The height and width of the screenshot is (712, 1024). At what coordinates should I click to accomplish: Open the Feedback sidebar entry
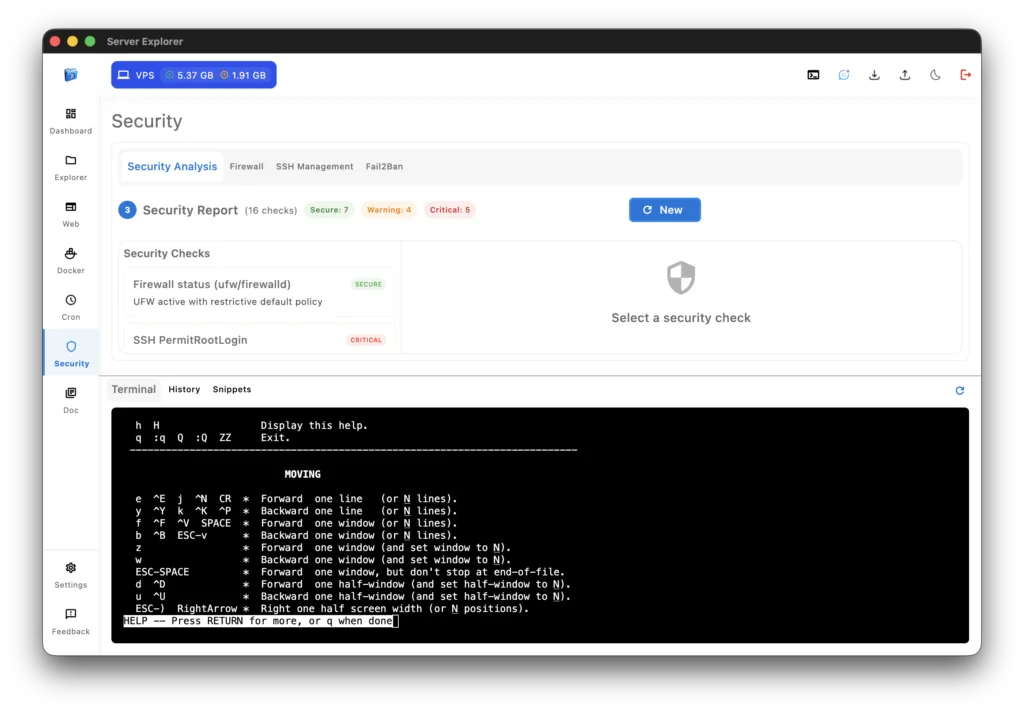[x=70, y=620]
